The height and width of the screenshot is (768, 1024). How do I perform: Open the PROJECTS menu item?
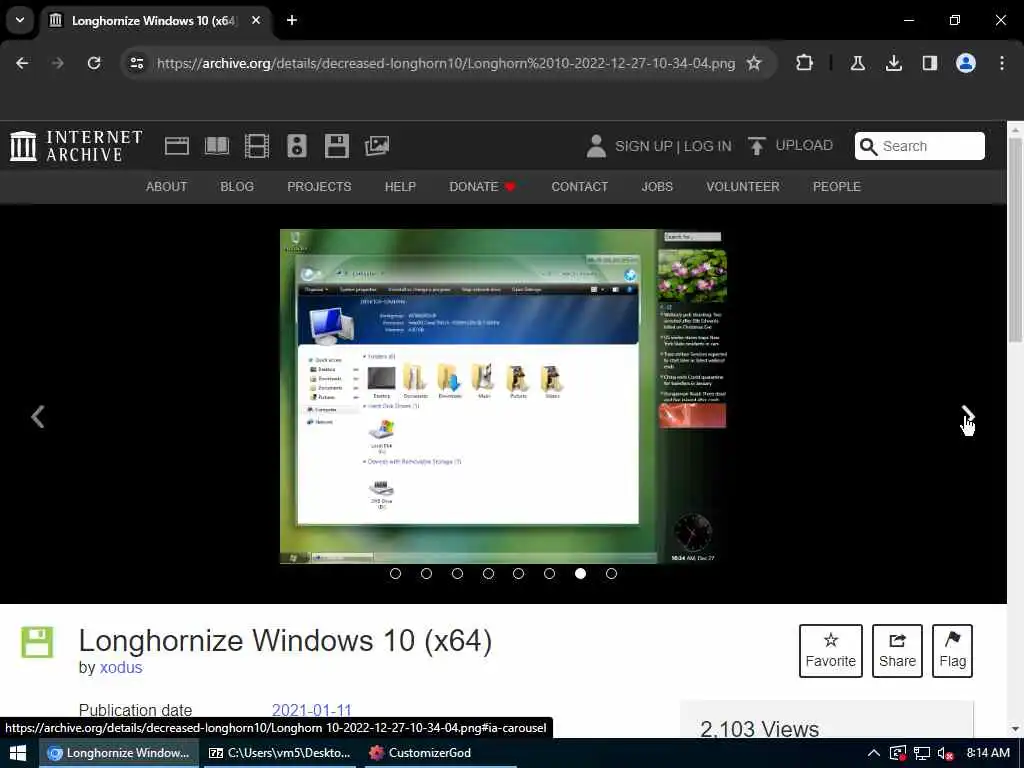point(319,187)
